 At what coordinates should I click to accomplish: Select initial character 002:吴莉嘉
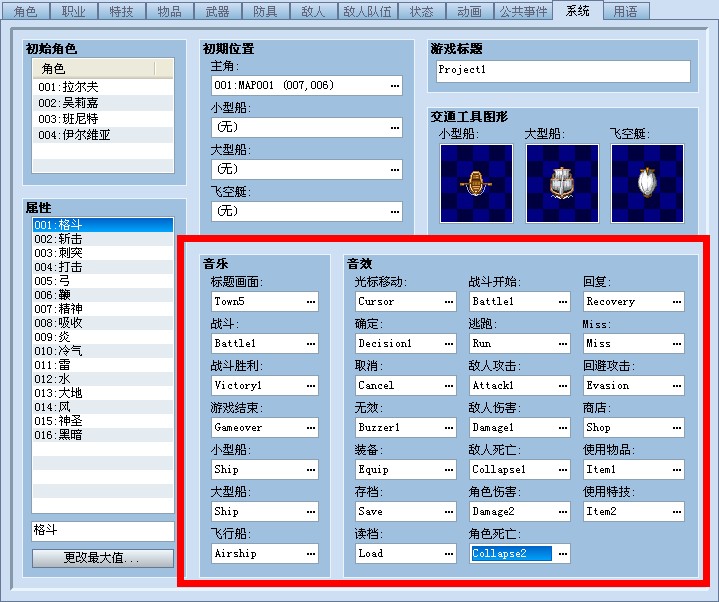pos(103,103)
